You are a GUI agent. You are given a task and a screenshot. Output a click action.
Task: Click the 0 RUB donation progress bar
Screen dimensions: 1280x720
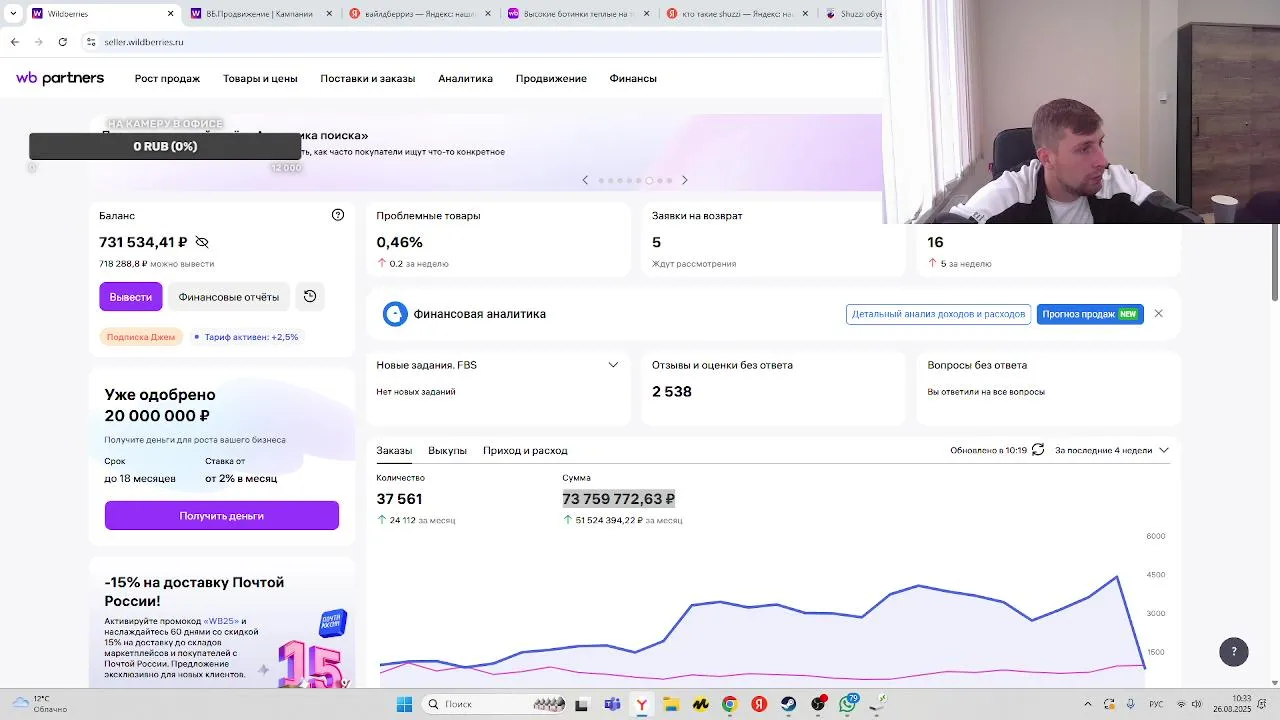tap(165, 146)
